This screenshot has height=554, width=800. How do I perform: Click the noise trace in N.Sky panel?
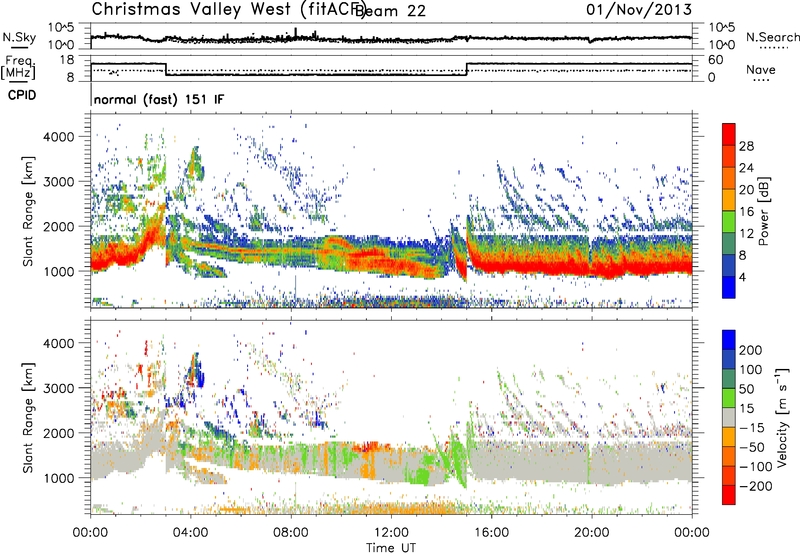pos(391,38)
